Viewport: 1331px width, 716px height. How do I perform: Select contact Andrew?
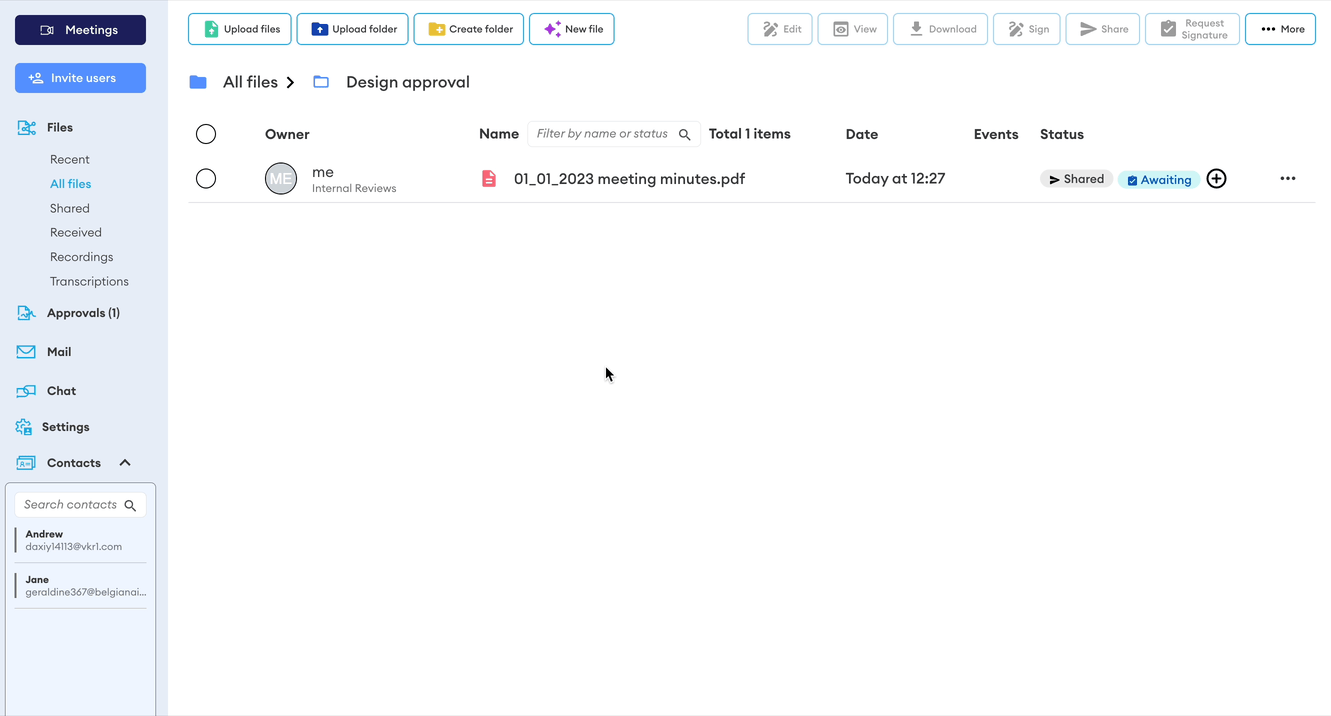click(x=80, y=540)
